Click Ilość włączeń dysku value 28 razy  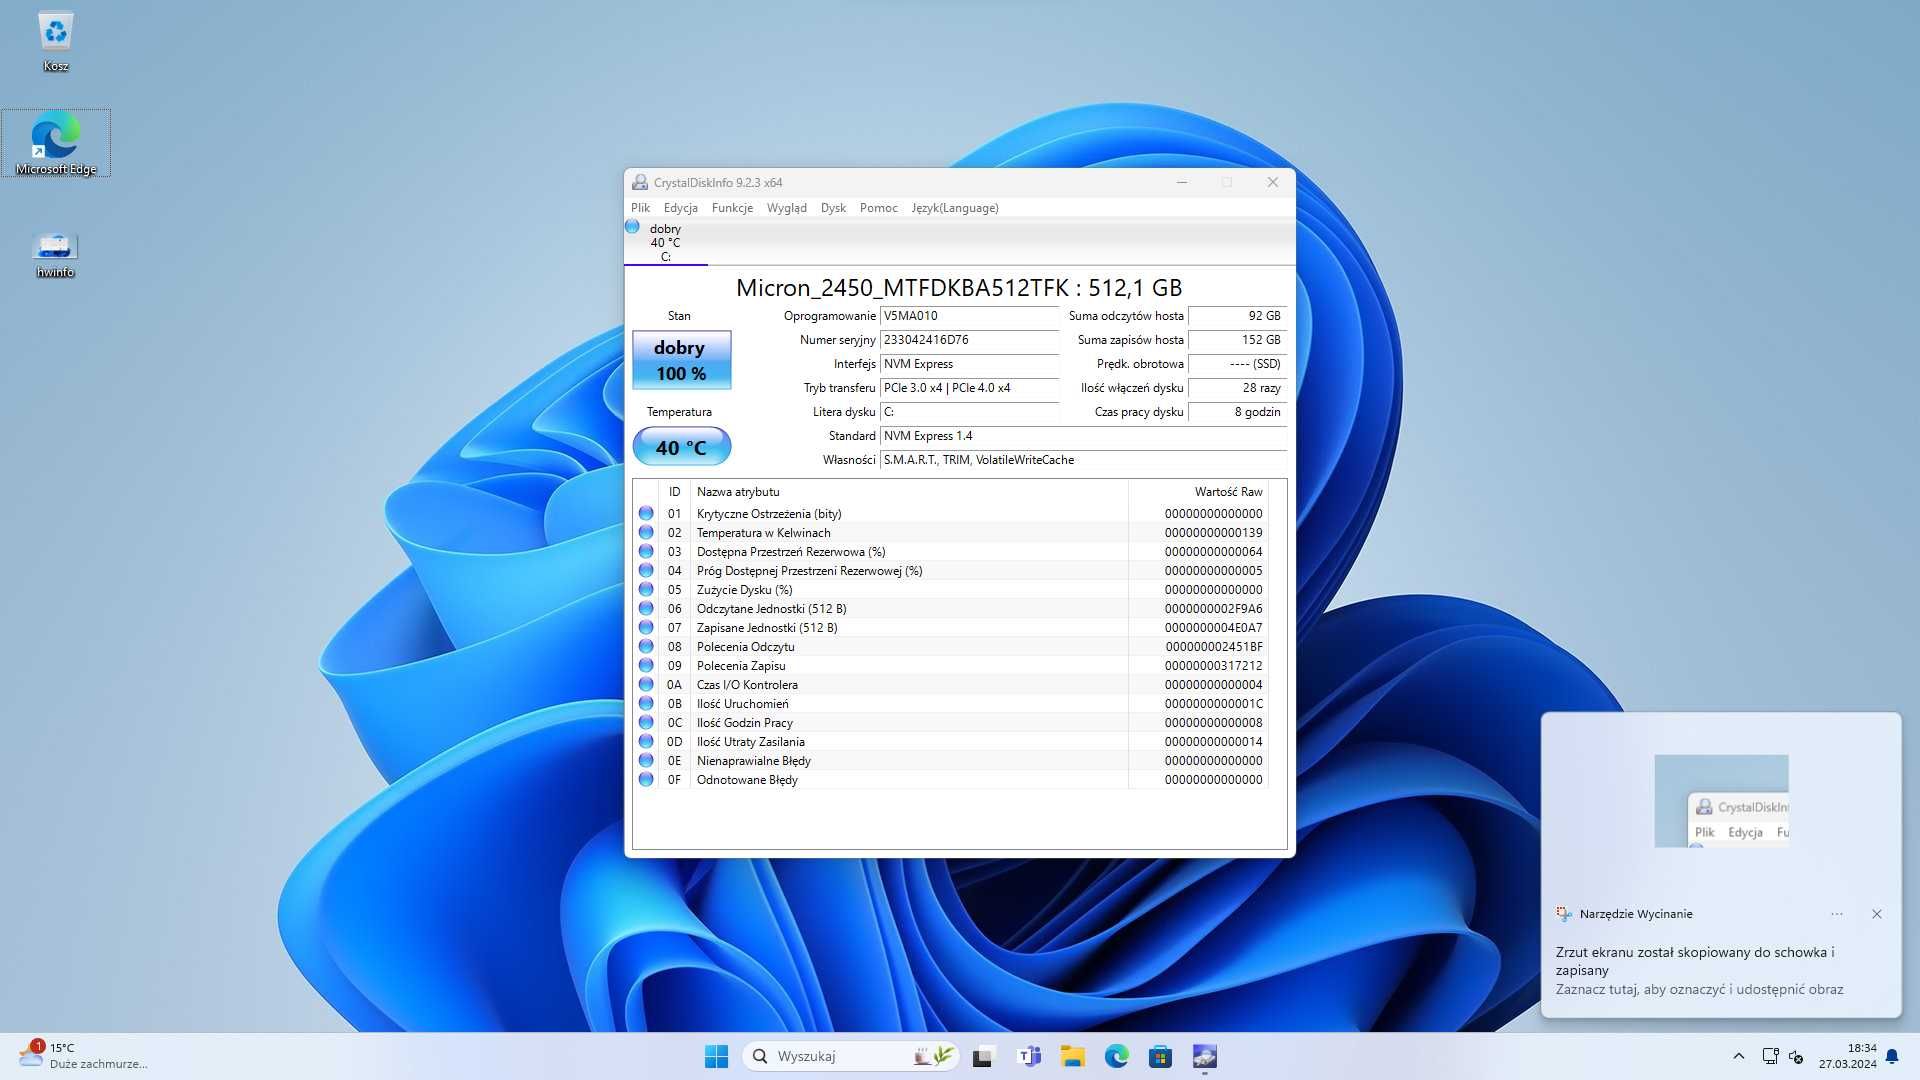click(1237, 388)
